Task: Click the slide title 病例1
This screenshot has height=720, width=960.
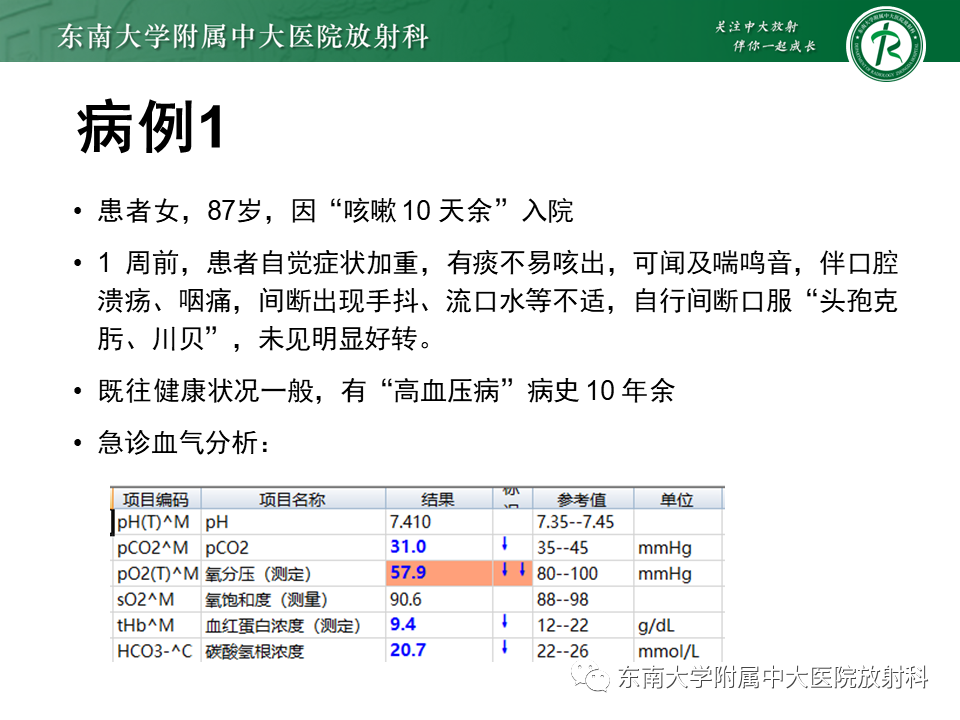Action: 150,127
